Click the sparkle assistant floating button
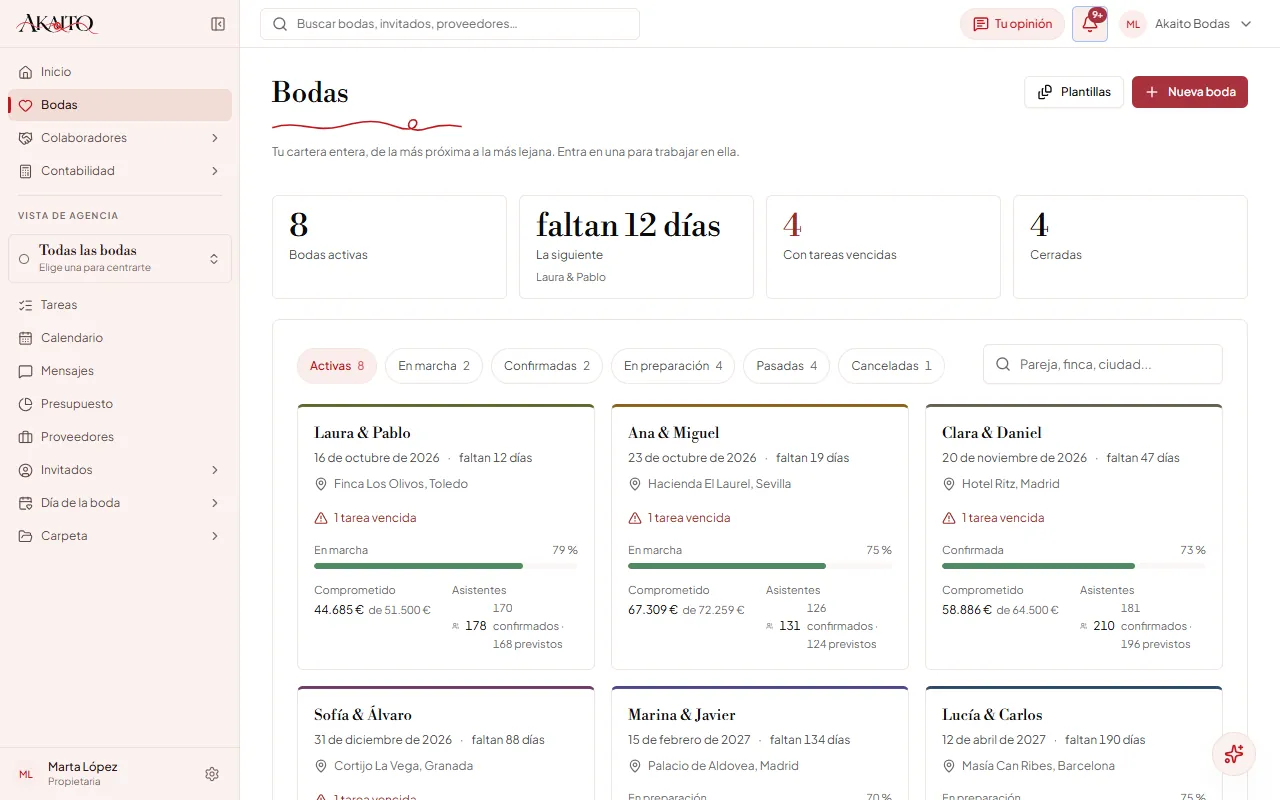 [x=1234, y=754]
